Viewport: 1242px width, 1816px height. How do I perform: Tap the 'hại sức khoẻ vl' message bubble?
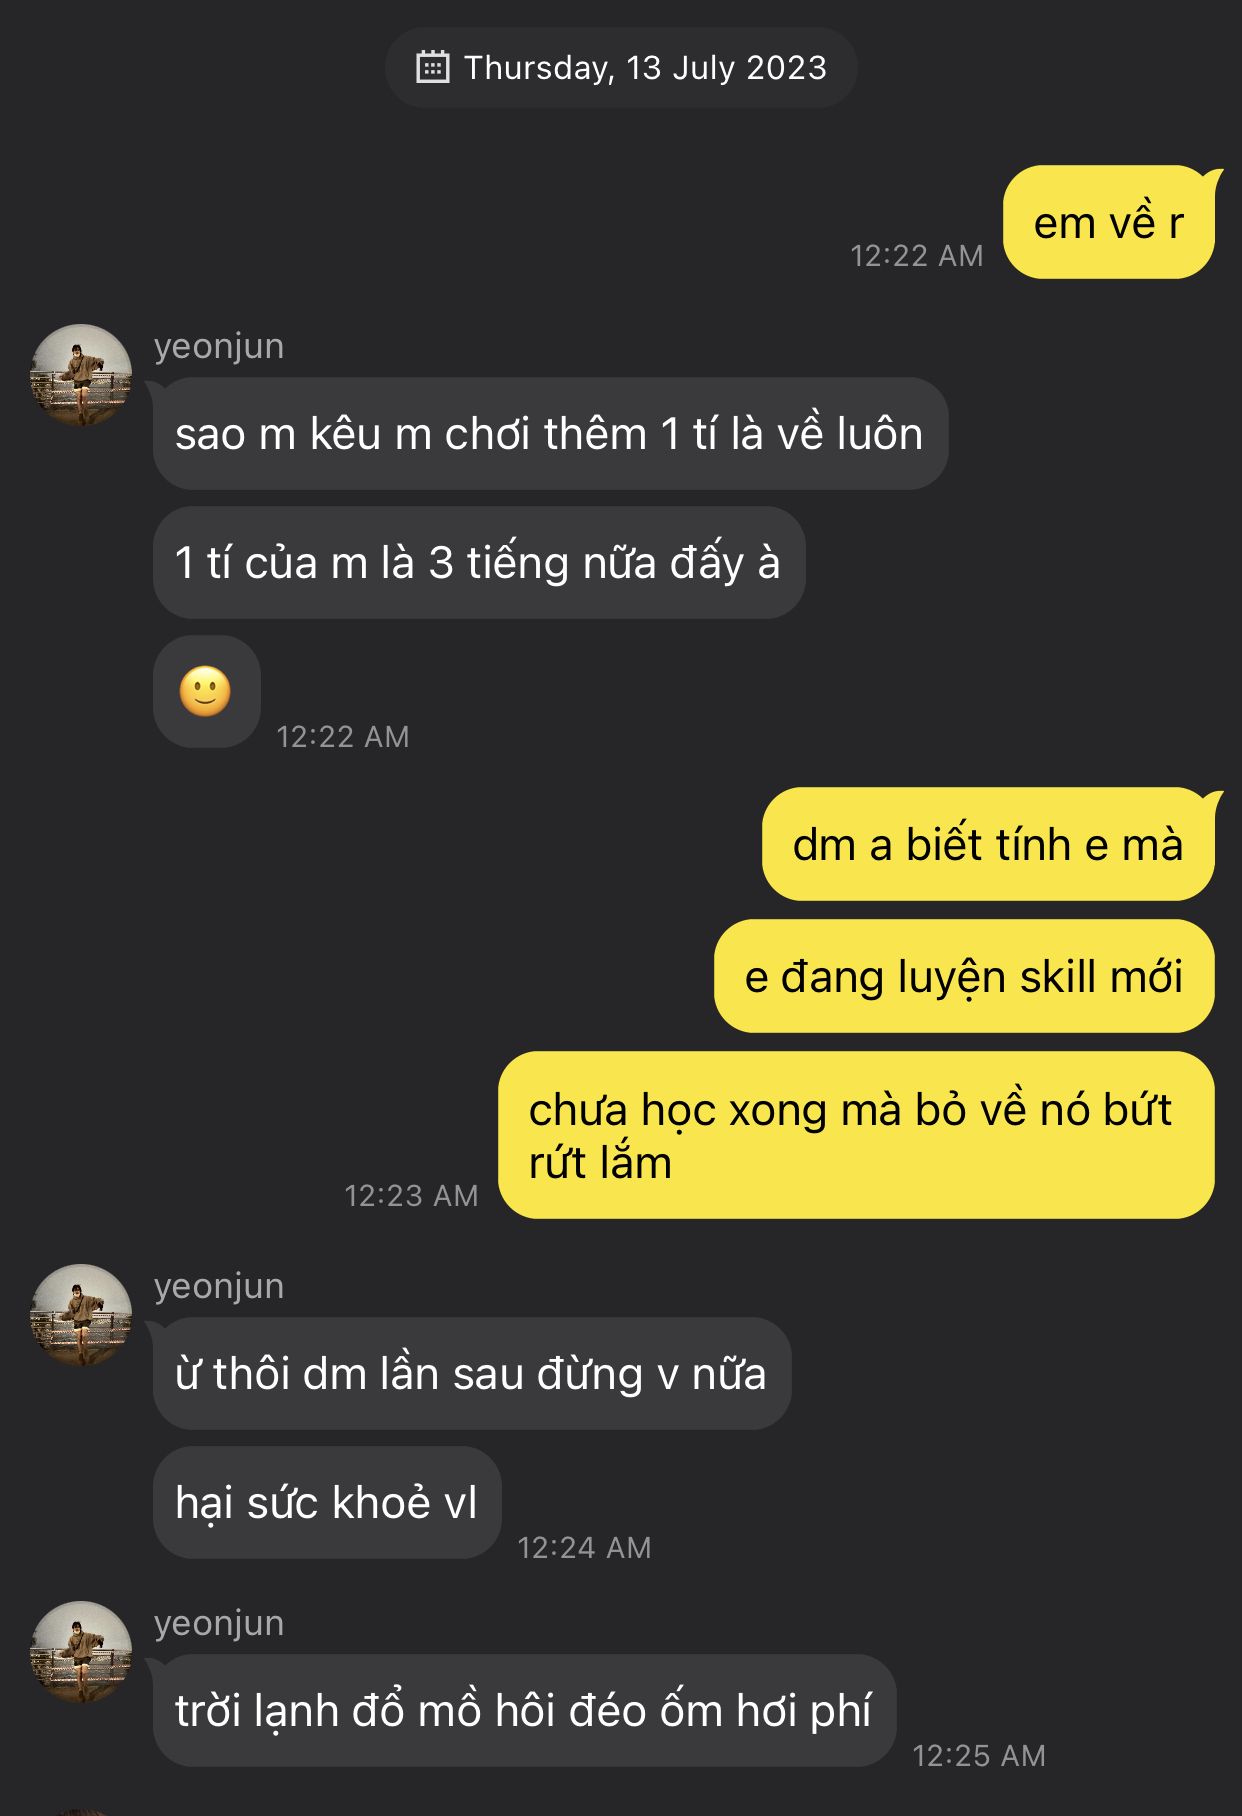[x=326, y=1502]
